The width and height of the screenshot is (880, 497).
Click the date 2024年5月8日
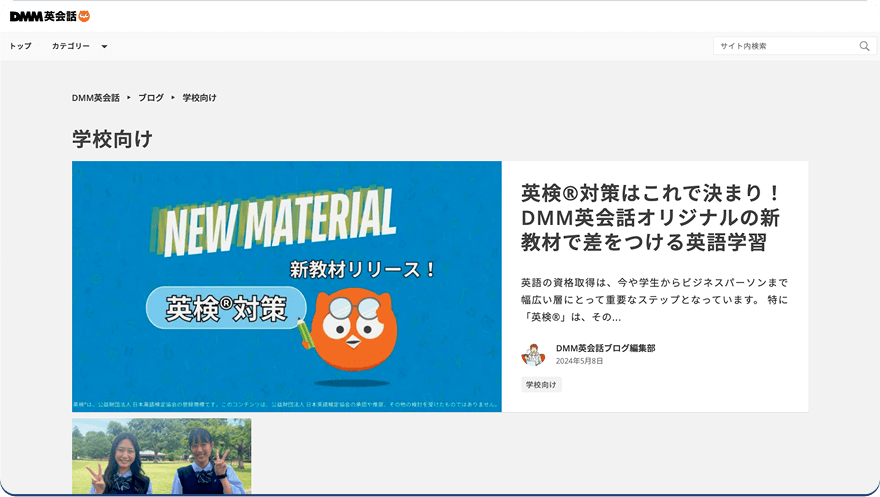[x=579, y=361]
